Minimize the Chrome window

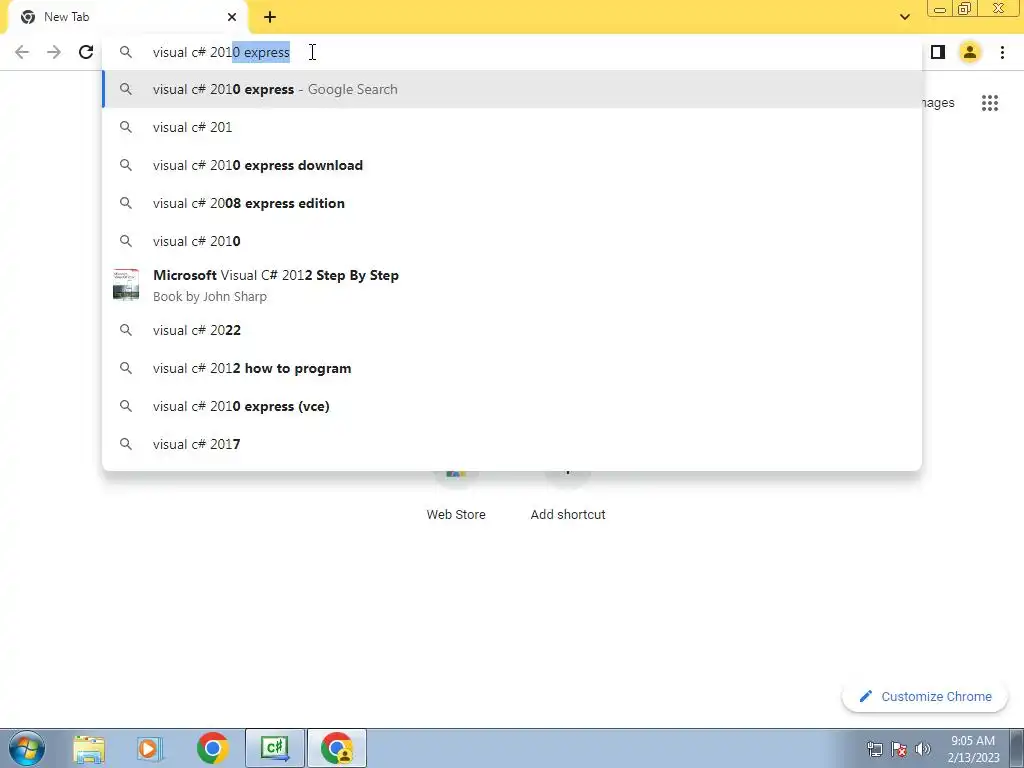click(940, 8)
